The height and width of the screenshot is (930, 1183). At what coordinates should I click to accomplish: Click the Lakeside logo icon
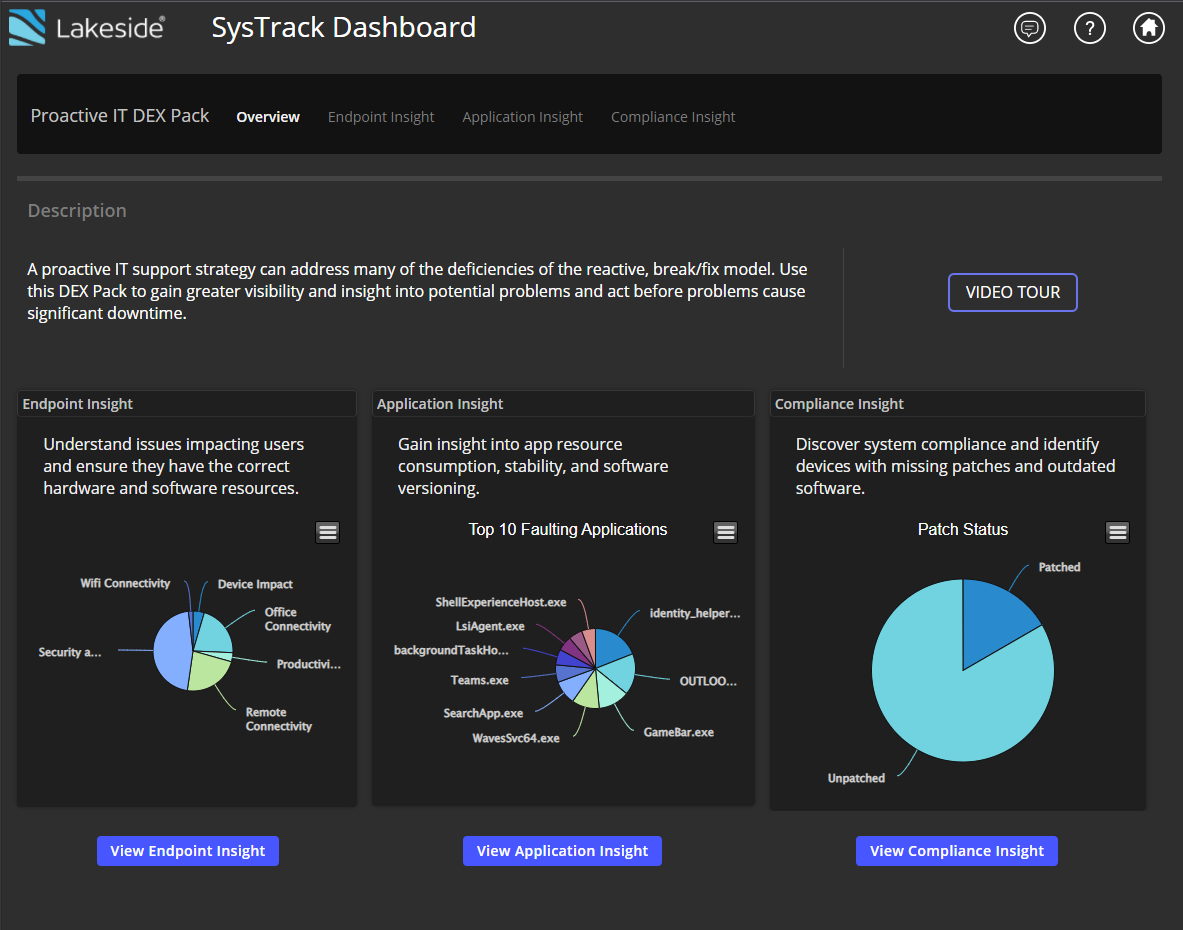27,27
